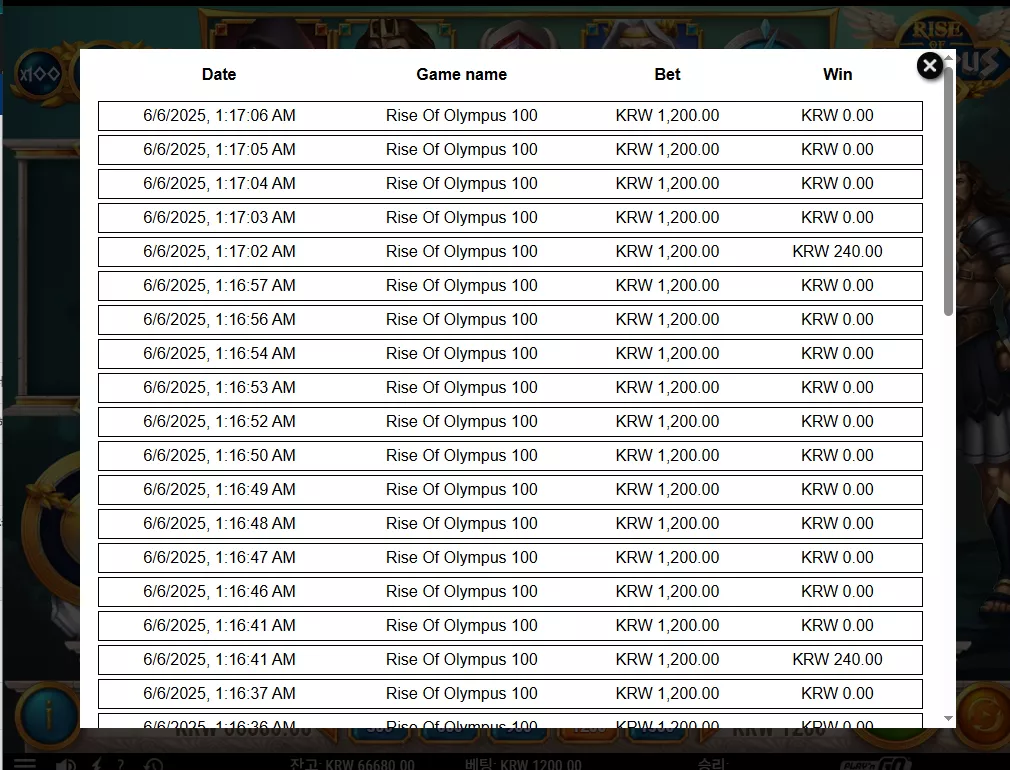Image resolution: width=1010 pixels, height=770 pixels.
Task: Click bet amount in 1:16:48 AM row
Action: point(667,523)
